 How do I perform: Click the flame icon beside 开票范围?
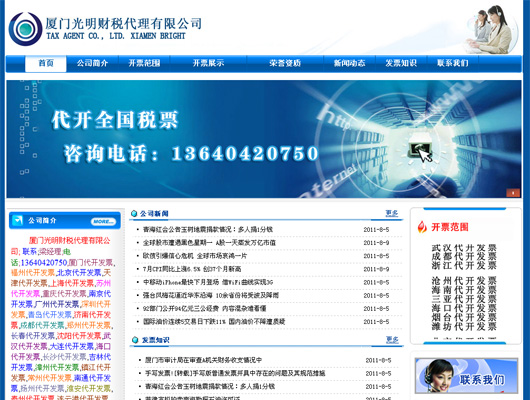[x=422, y=227]
